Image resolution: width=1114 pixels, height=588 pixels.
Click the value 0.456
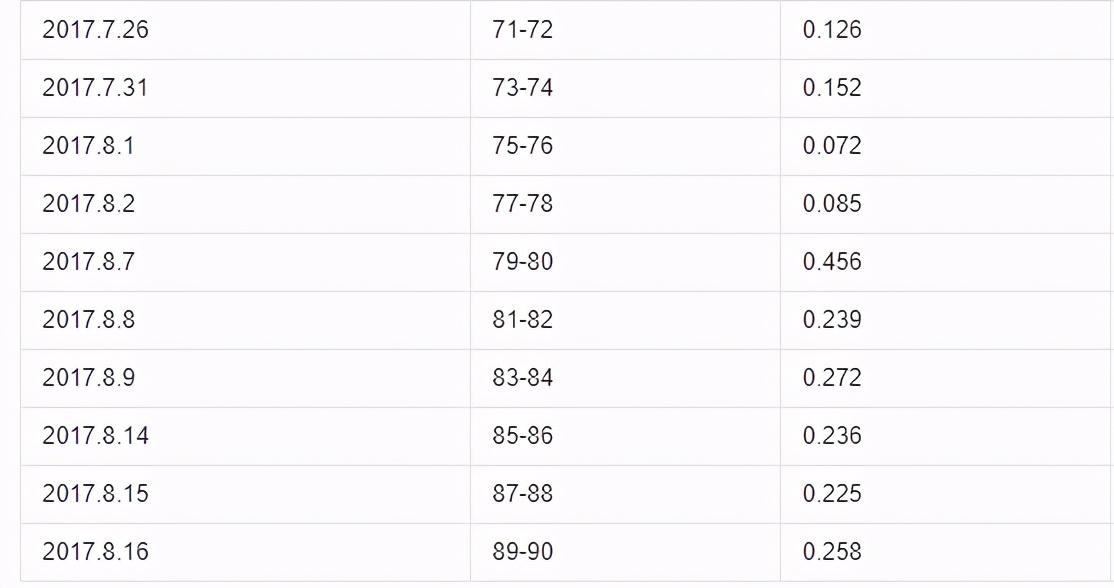(831, 262)
